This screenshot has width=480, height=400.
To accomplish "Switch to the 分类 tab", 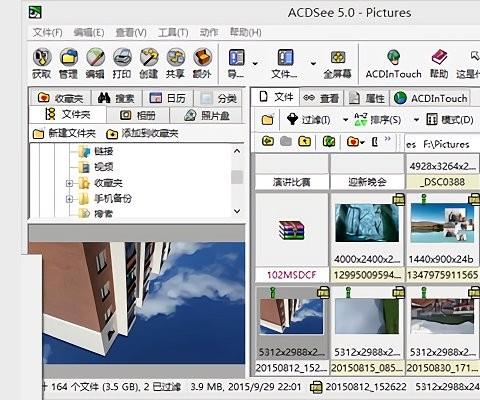I will 218,98.
